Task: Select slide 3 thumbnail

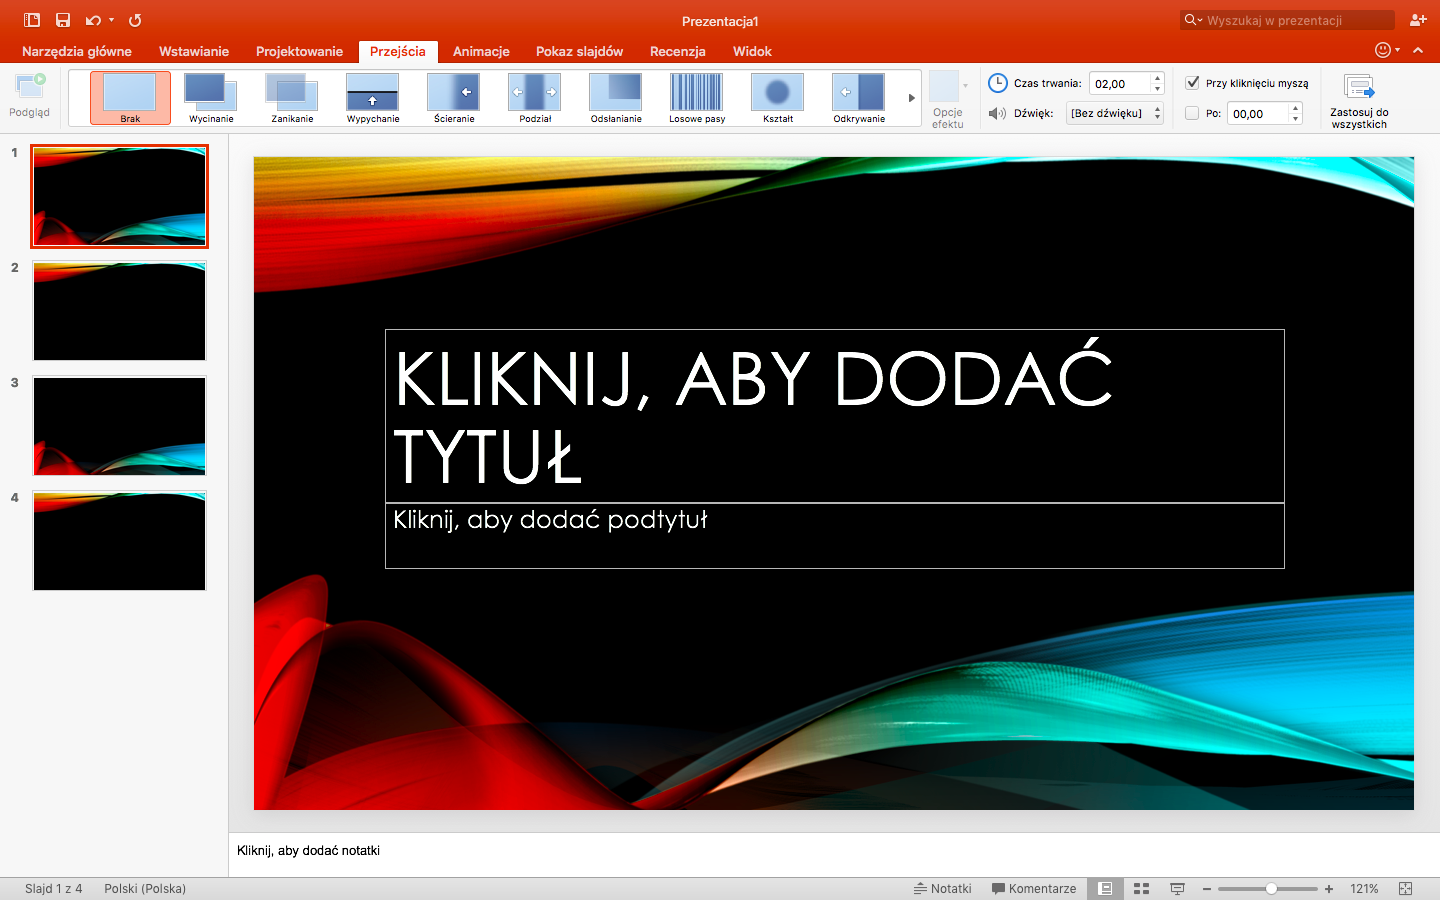Action: [x=119, y=426]
